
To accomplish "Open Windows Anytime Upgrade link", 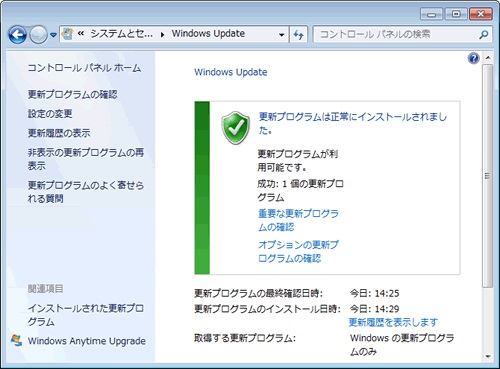I will [87, 341].
